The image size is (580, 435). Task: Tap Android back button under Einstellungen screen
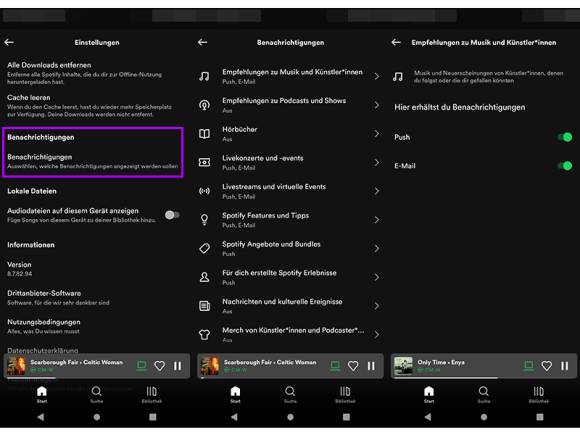(41, 417)
